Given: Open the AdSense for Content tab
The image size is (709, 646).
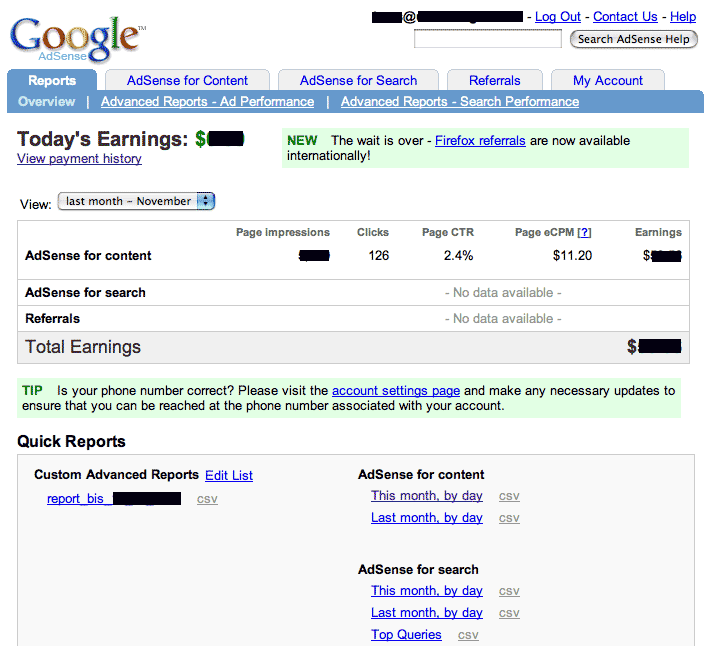Looking at the screenshot, I should tap(187, 80).
